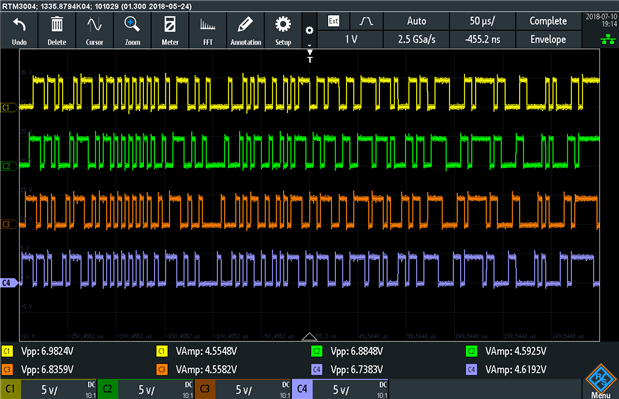Select the trigger position T marker

[x=310, y=56]
